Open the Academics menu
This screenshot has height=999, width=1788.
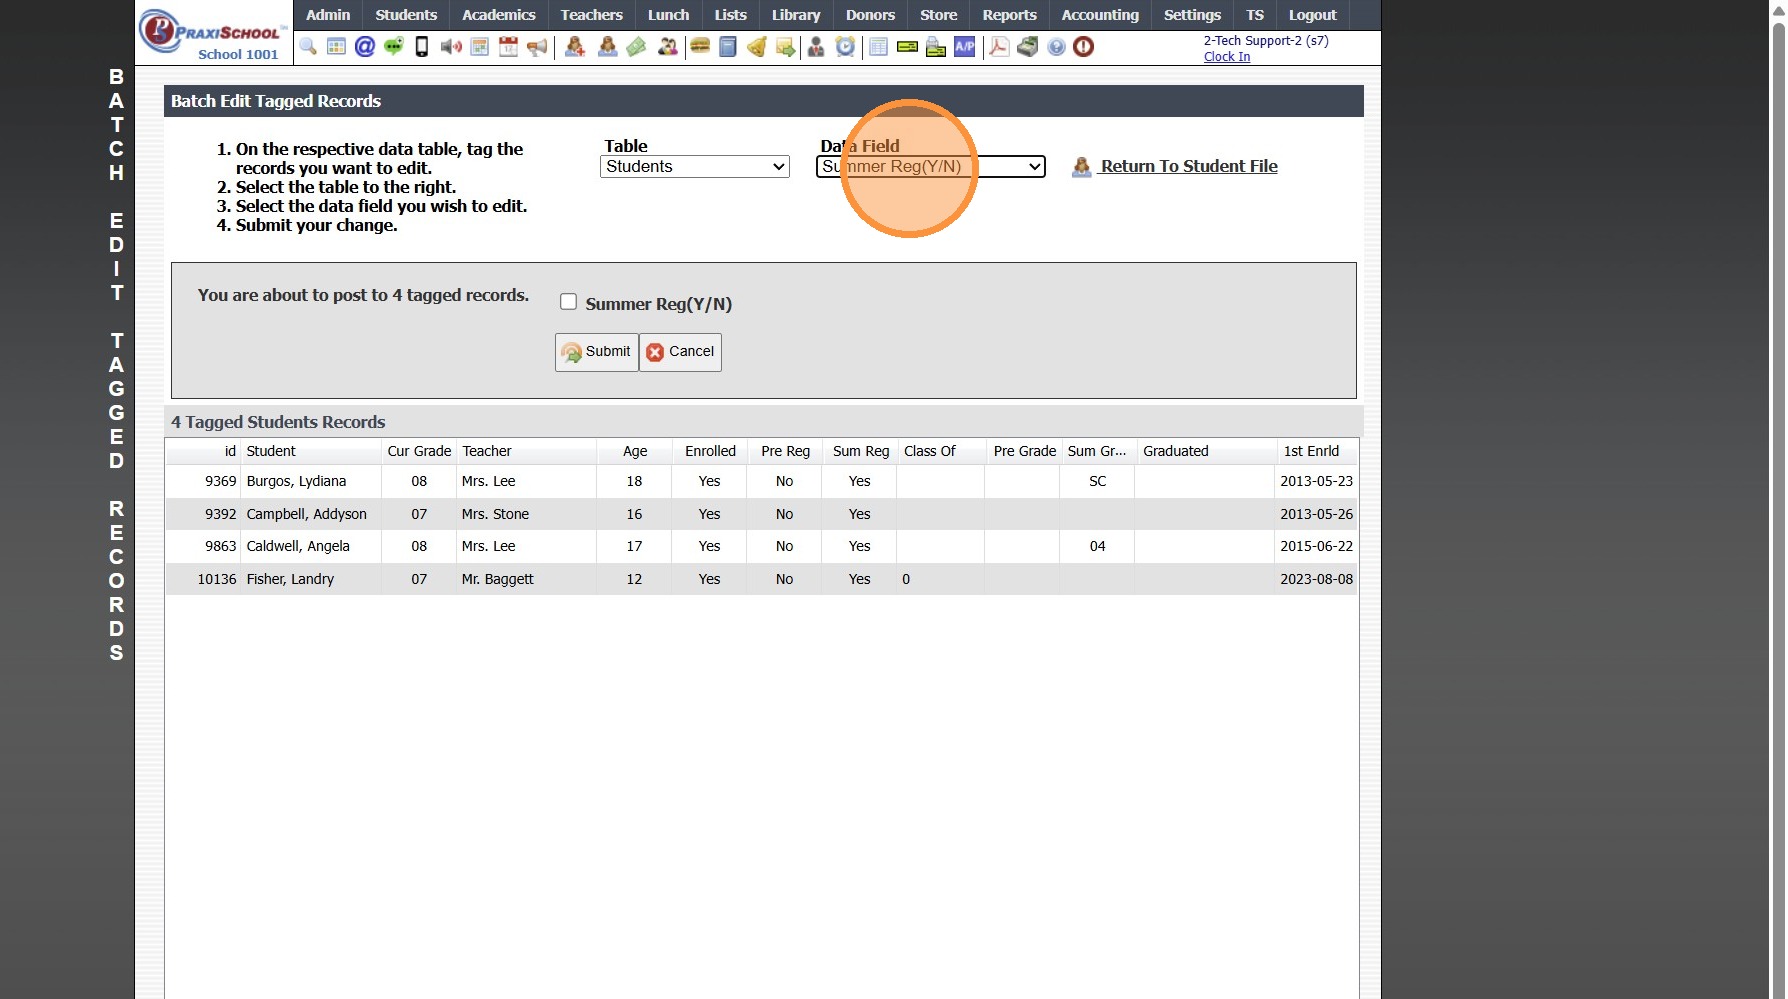click(499, 15)
